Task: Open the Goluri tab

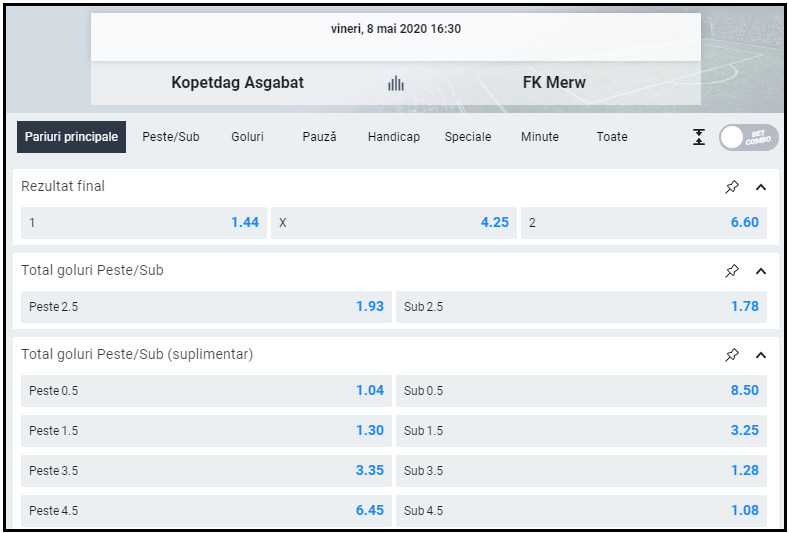Action: [x=247, y=137]
